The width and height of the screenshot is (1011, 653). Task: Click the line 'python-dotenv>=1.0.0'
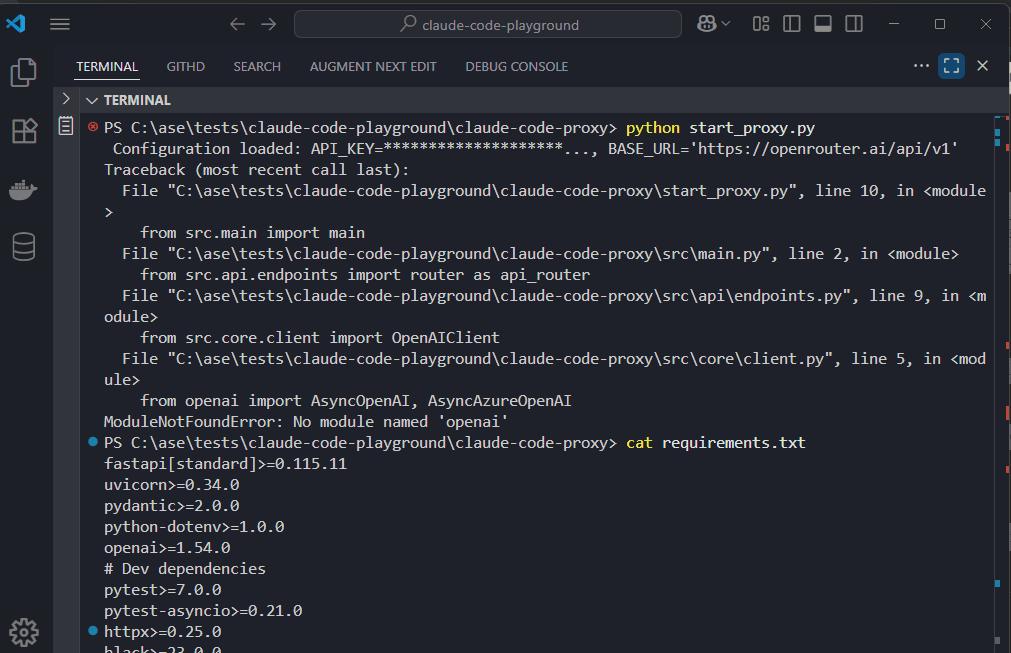[x=194, y=527]
